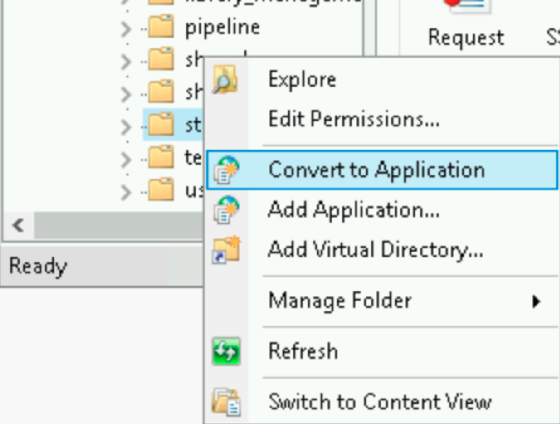560x424 pixels.
Task: Click the Switch to Content View icon
Action: point(226,402)
